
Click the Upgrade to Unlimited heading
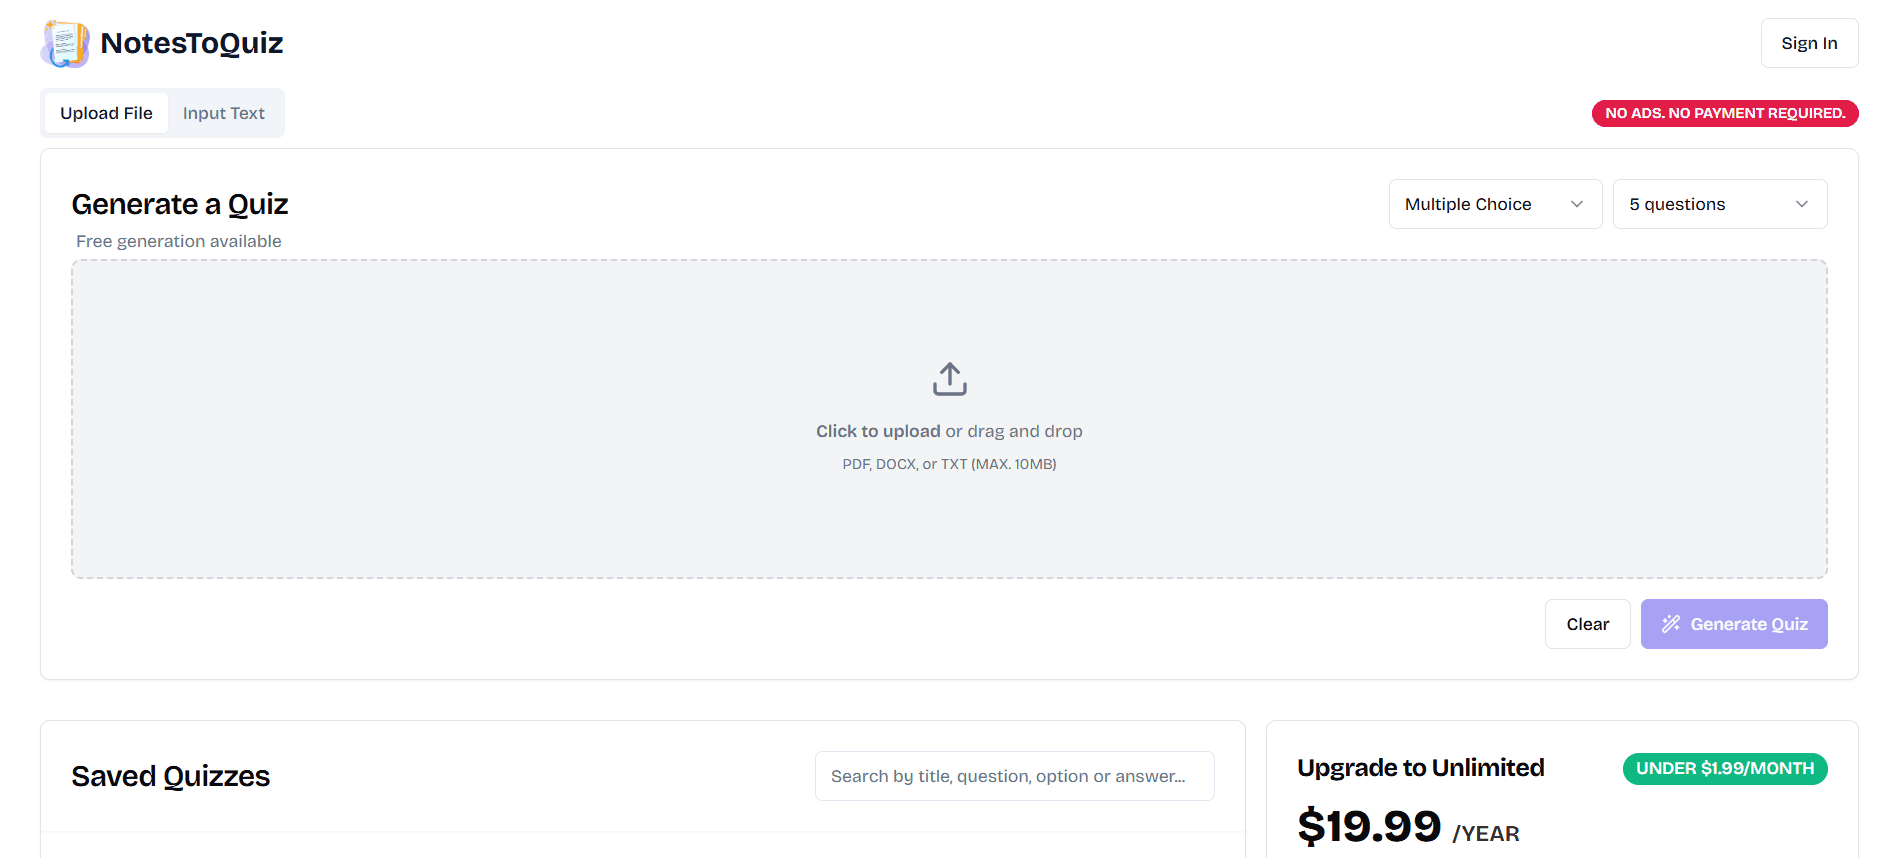[x=1420, y=768]
